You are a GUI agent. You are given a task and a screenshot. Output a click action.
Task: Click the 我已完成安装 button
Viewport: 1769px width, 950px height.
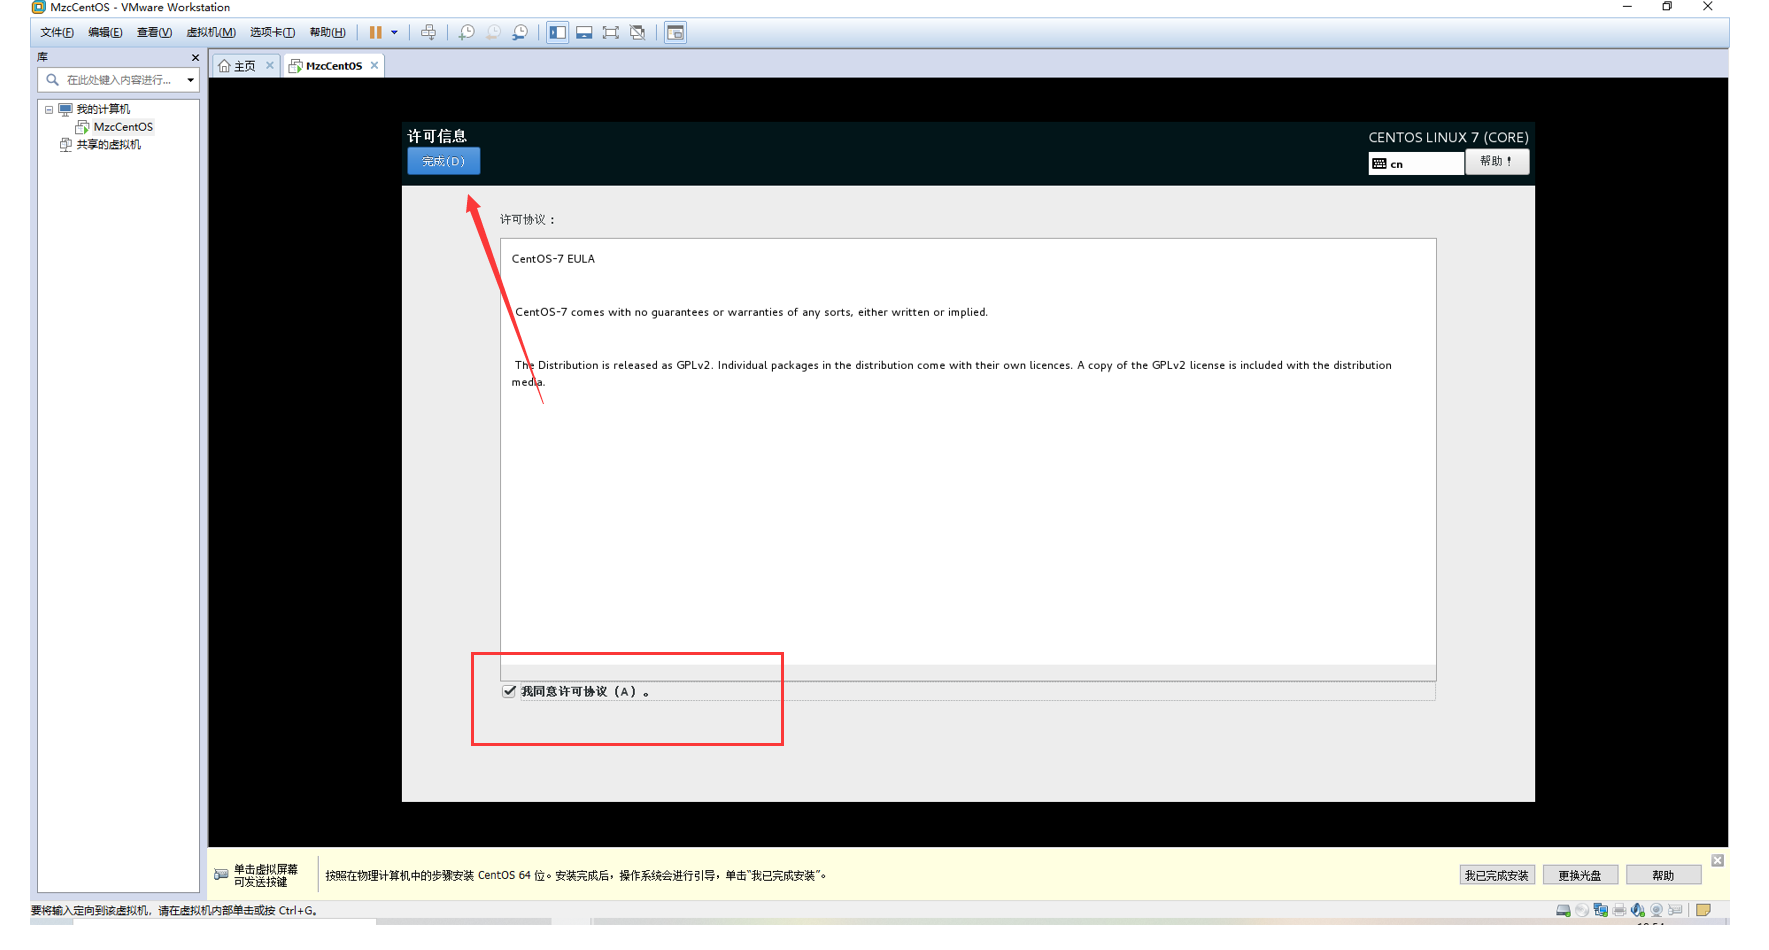1496,875
